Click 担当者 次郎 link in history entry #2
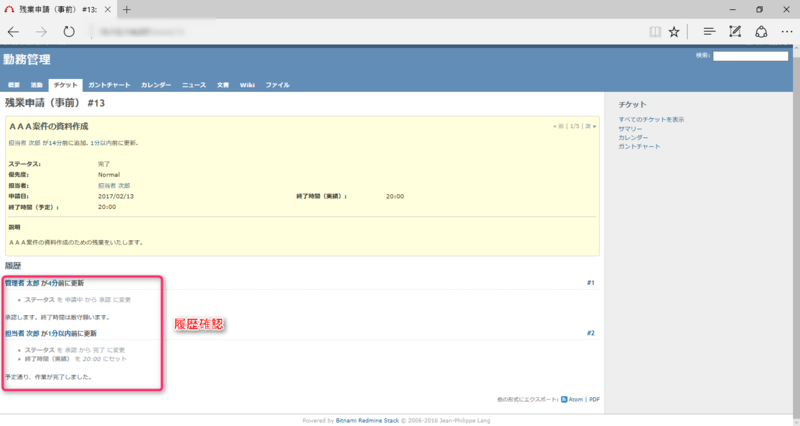The image size is (800, 426). tap(22, 333)
